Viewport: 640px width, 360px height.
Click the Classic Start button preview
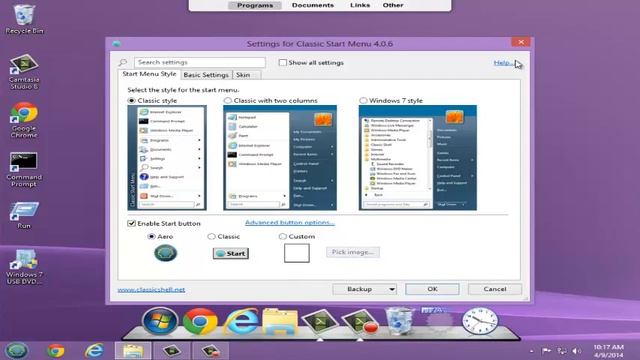pyautogui.click(x=231, y=253)
